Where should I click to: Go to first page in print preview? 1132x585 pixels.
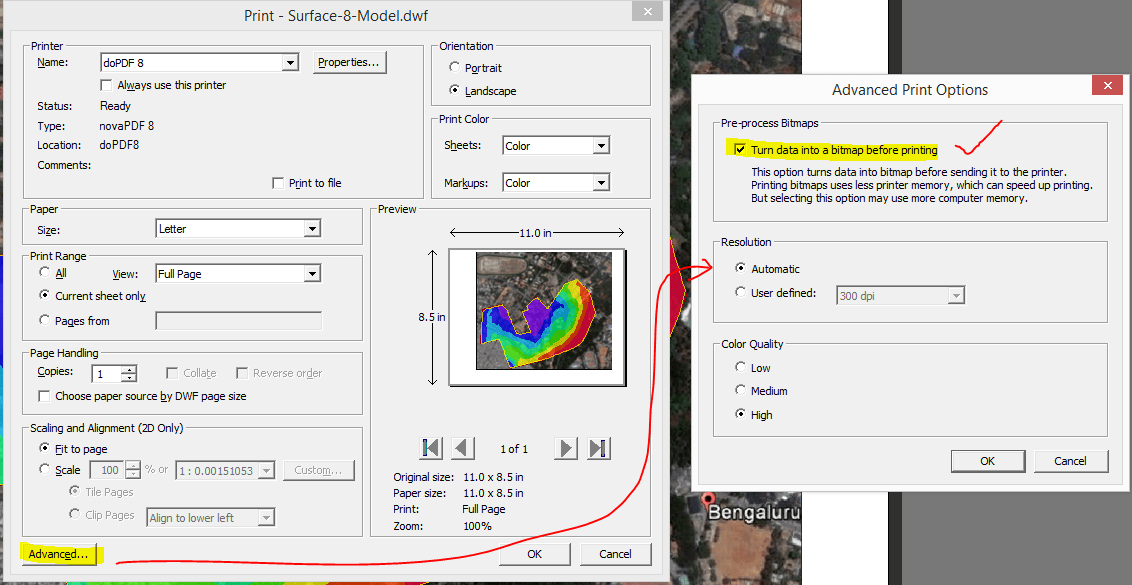pyautogui.click(x=430, y=448)
